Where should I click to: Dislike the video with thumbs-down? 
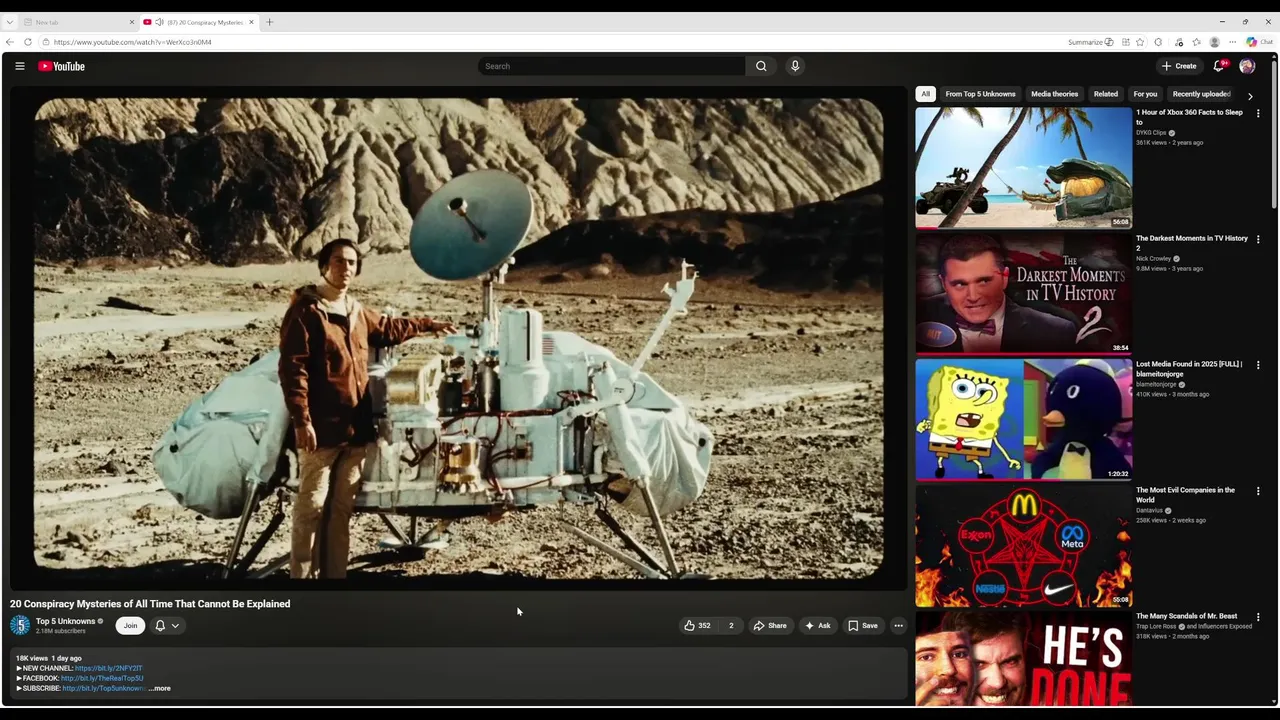731,626
